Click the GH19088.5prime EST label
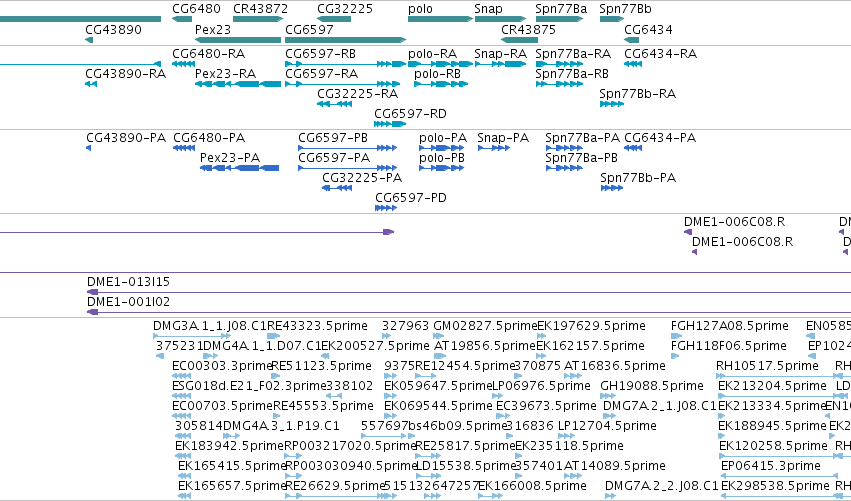 [x=652, y=385]
